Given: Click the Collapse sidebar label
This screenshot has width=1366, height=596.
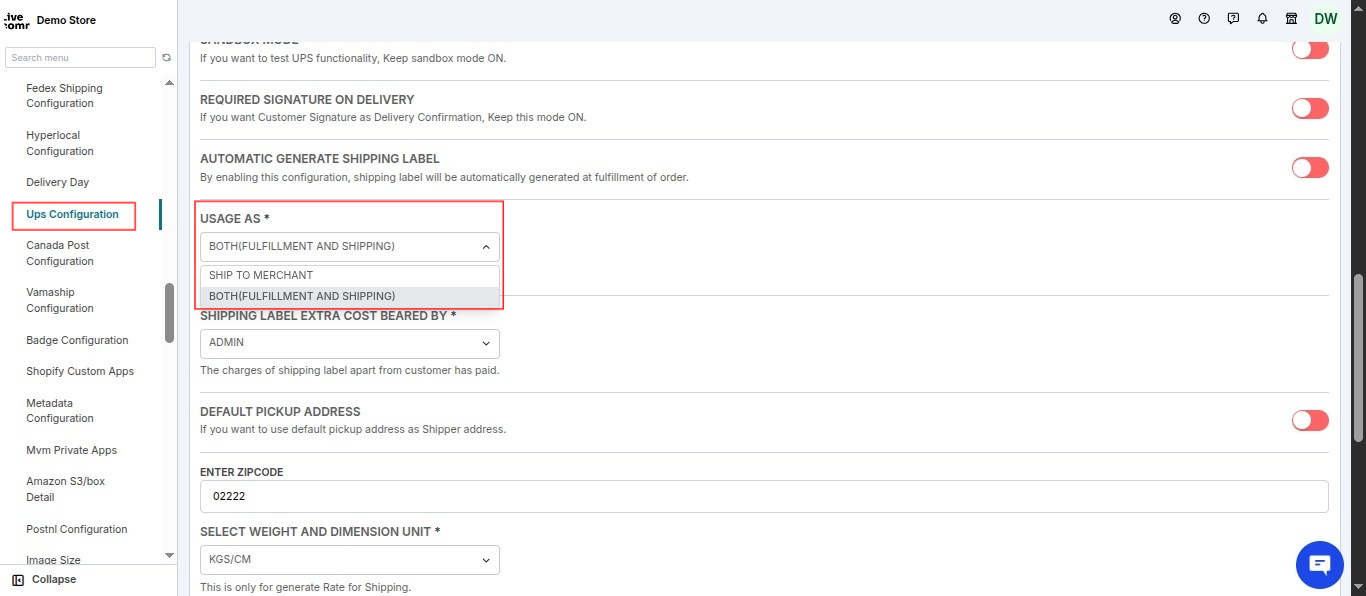Looking at the screenshot, I should click(54, 580).
